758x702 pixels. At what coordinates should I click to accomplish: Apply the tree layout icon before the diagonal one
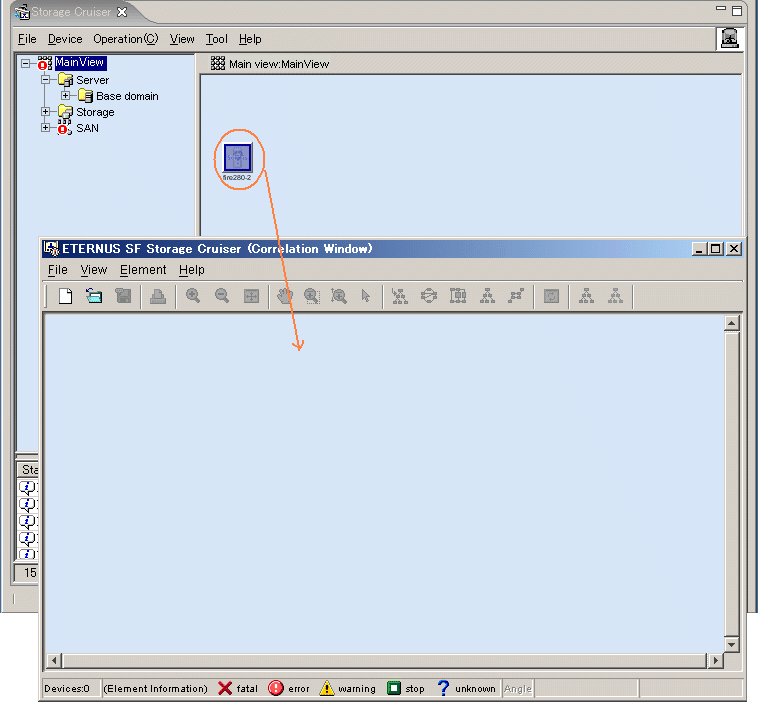point(487,296)
